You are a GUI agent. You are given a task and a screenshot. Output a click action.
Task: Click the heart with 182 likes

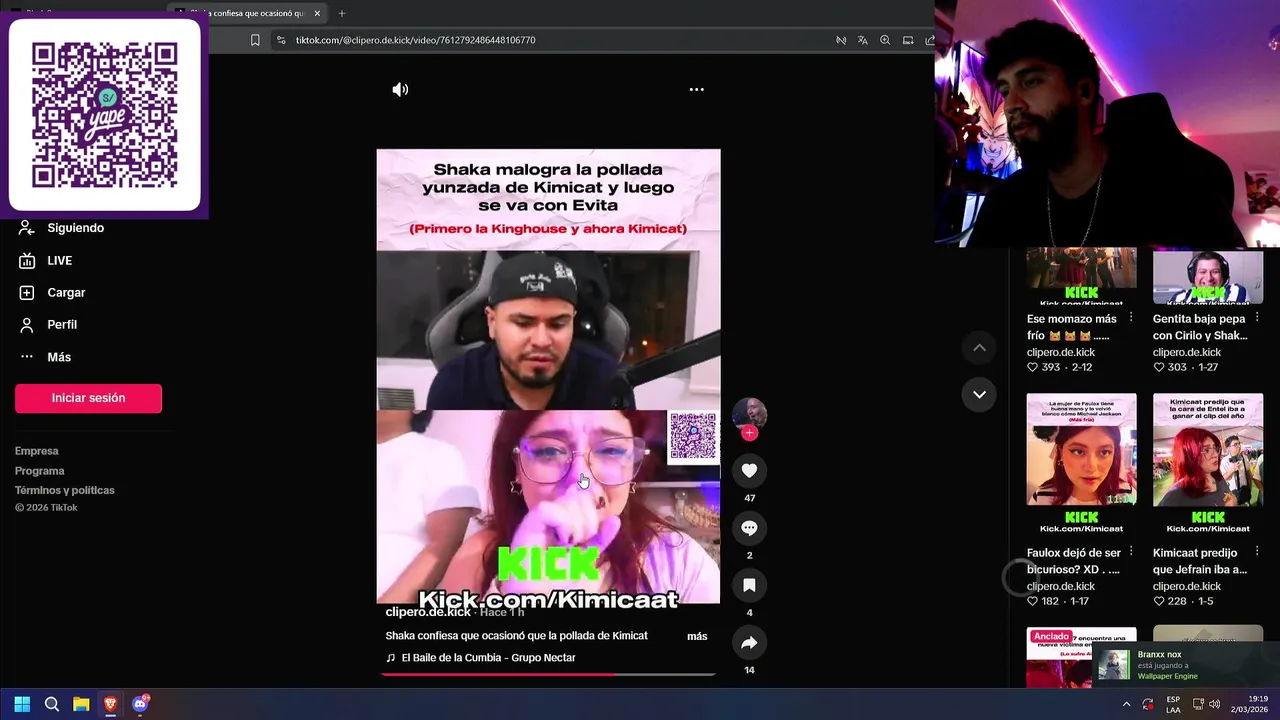pyautogui.click(x=1033, y=601)
